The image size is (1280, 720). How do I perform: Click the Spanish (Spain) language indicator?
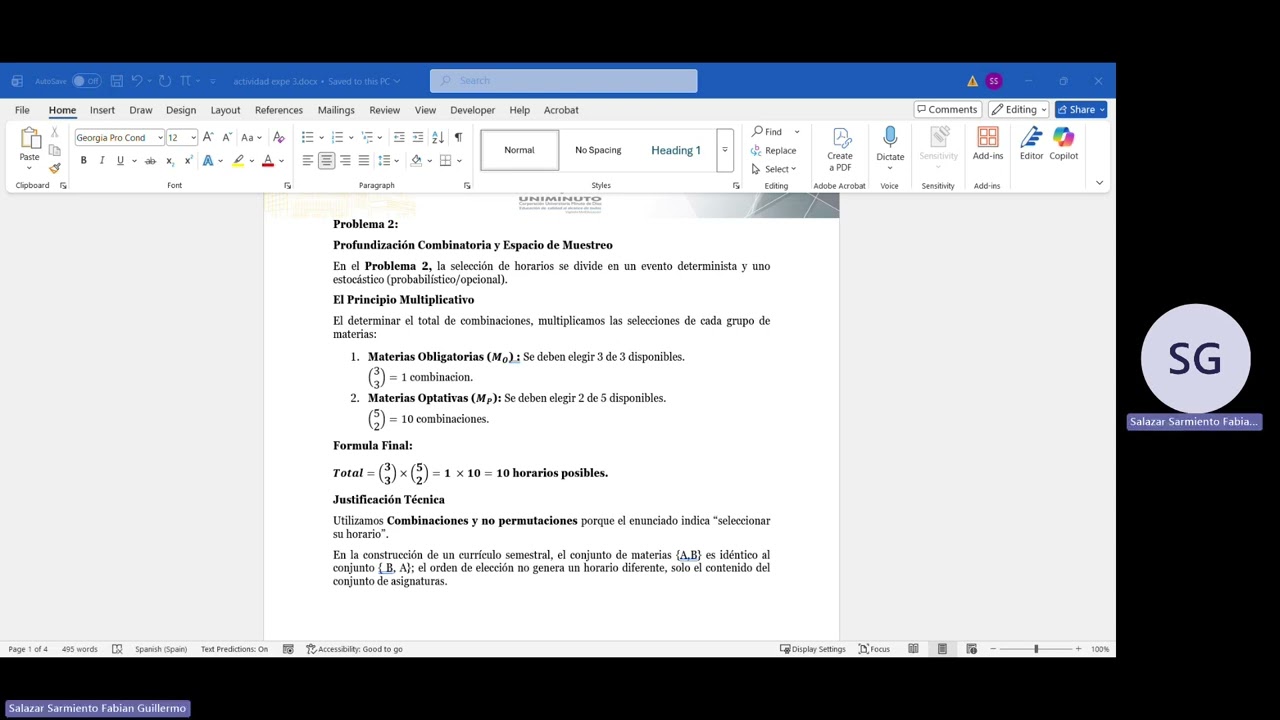[161, 649]
